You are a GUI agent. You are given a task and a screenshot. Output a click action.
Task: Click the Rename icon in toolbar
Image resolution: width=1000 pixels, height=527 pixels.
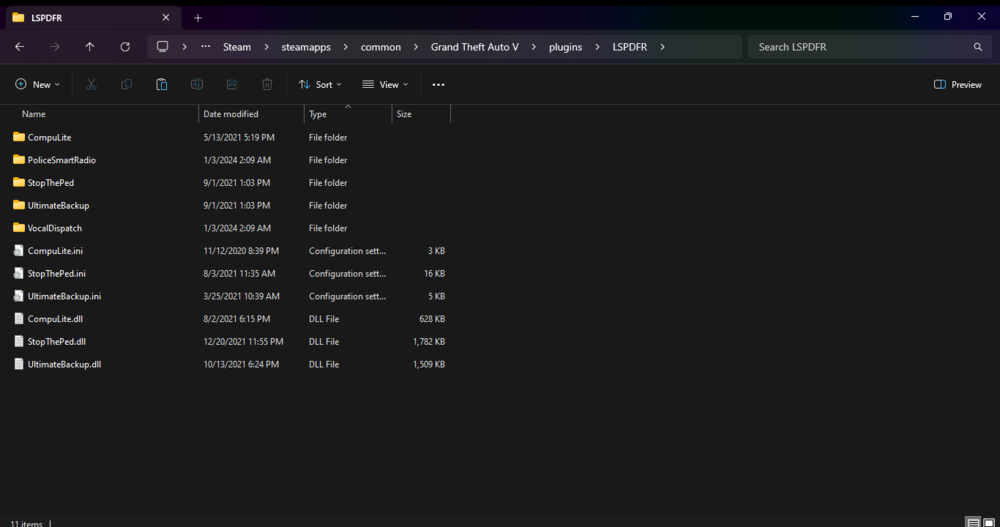[x=197, y=85]
